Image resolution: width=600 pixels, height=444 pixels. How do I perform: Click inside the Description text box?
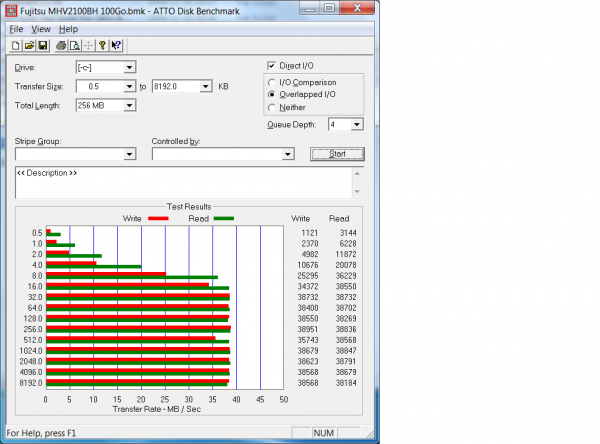coord(184,183)
